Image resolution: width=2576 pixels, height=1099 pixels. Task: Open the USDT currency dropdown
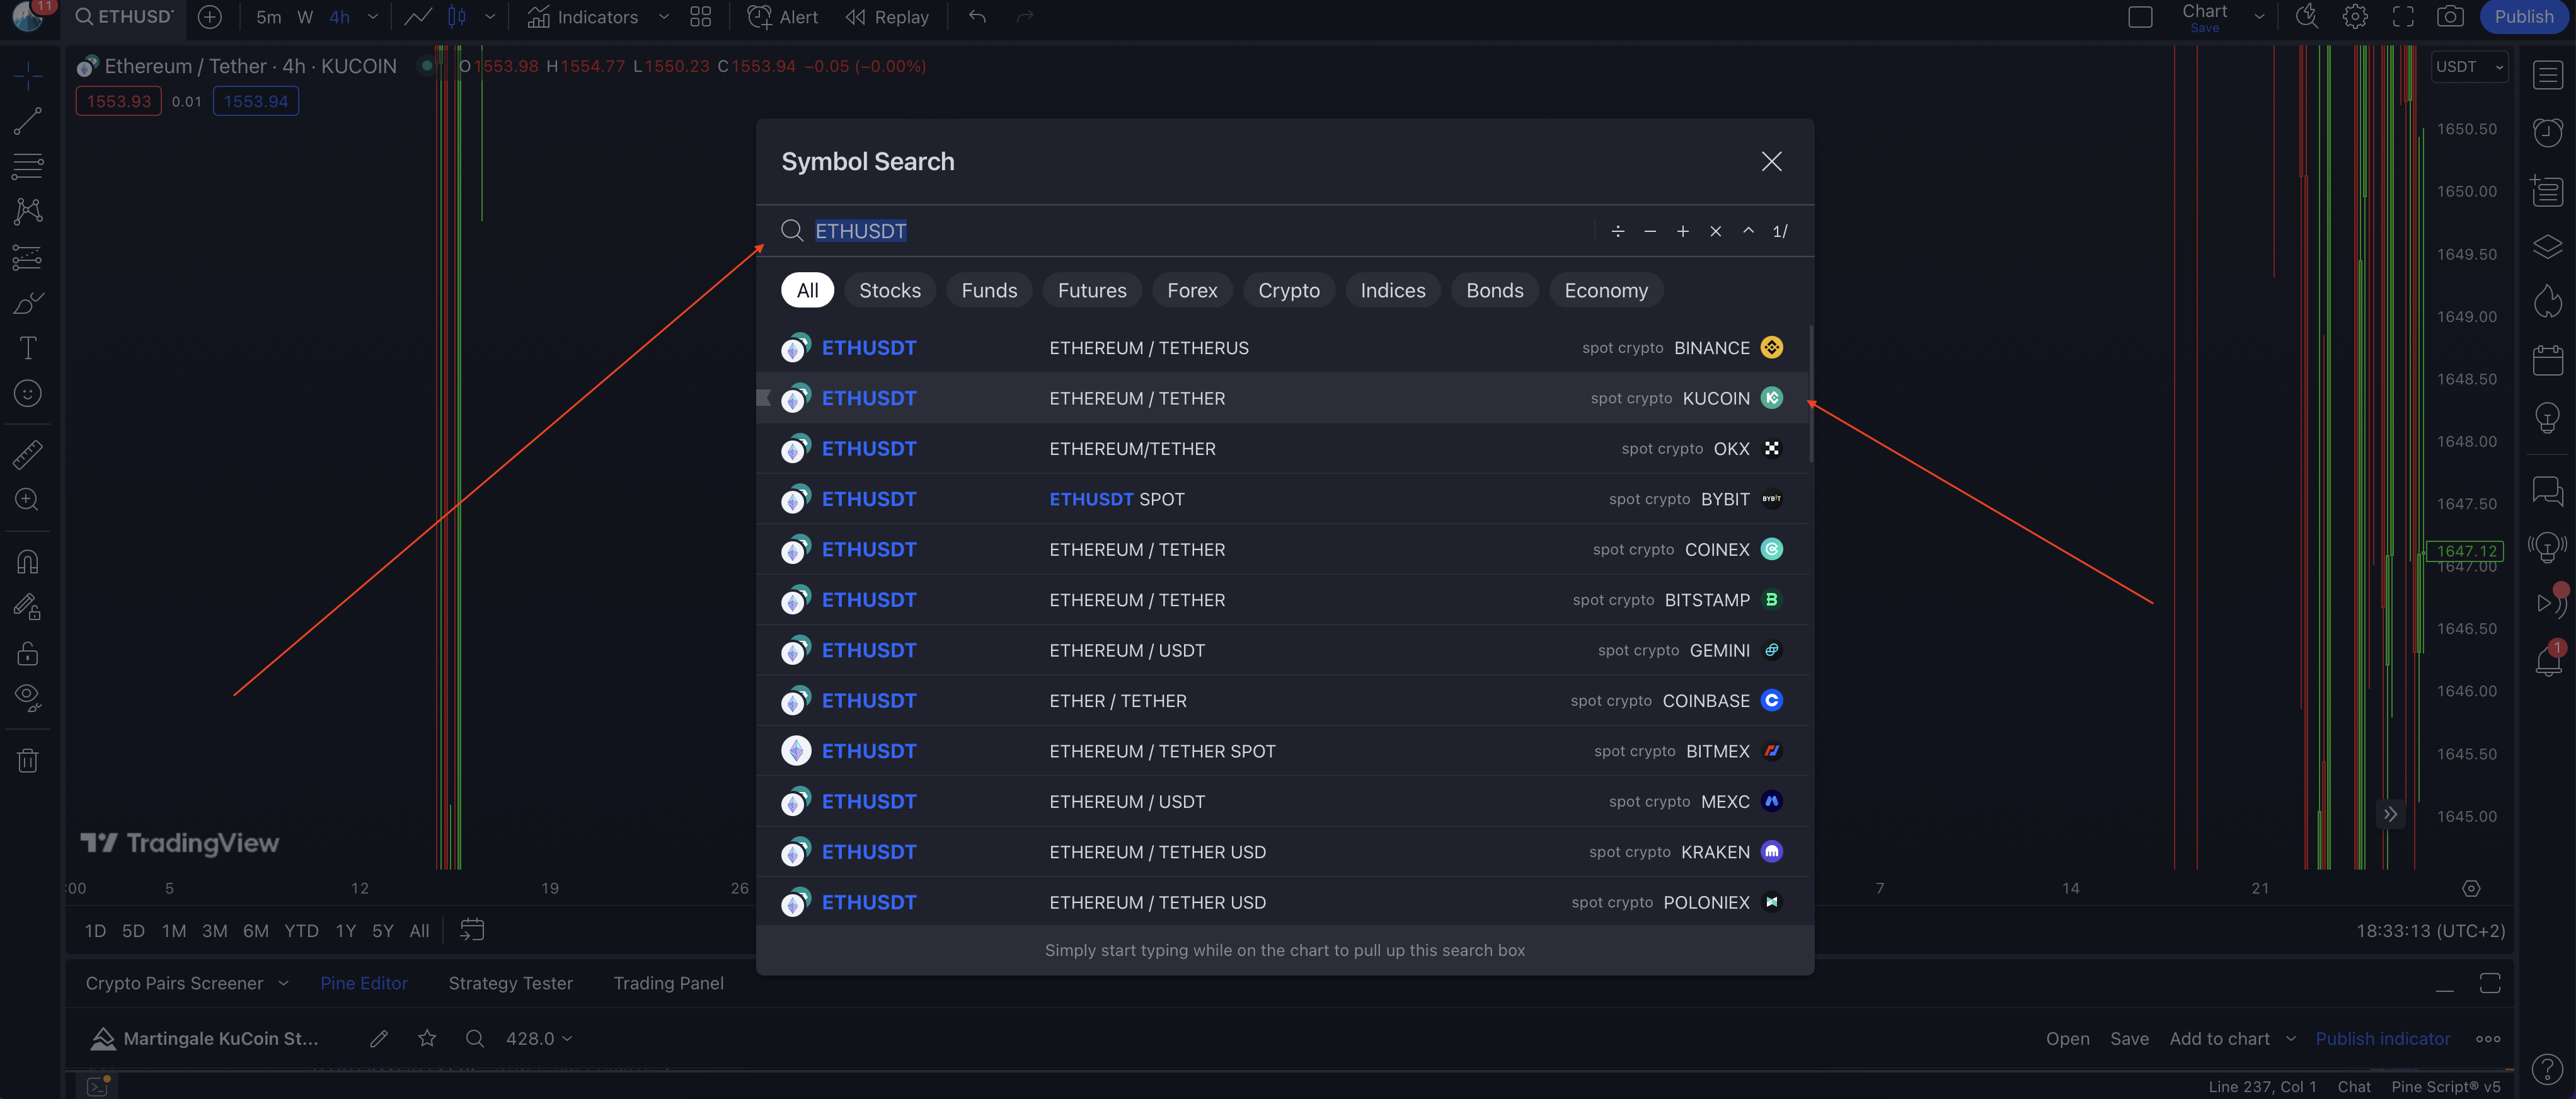[x=2469, y=67]
